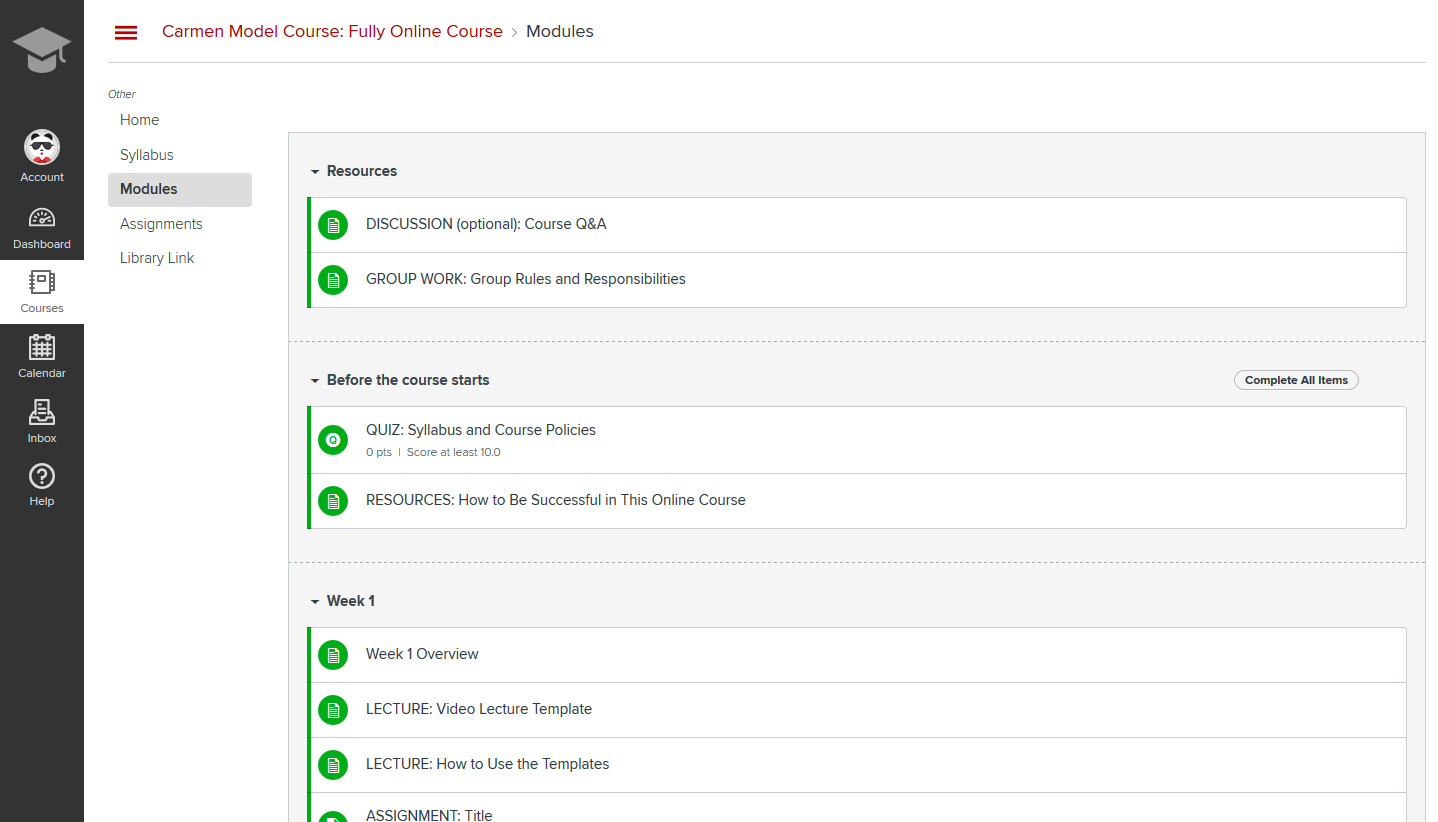Open Inbox in global navigation
Screen dimensions: 1438x822
[42, 422]
